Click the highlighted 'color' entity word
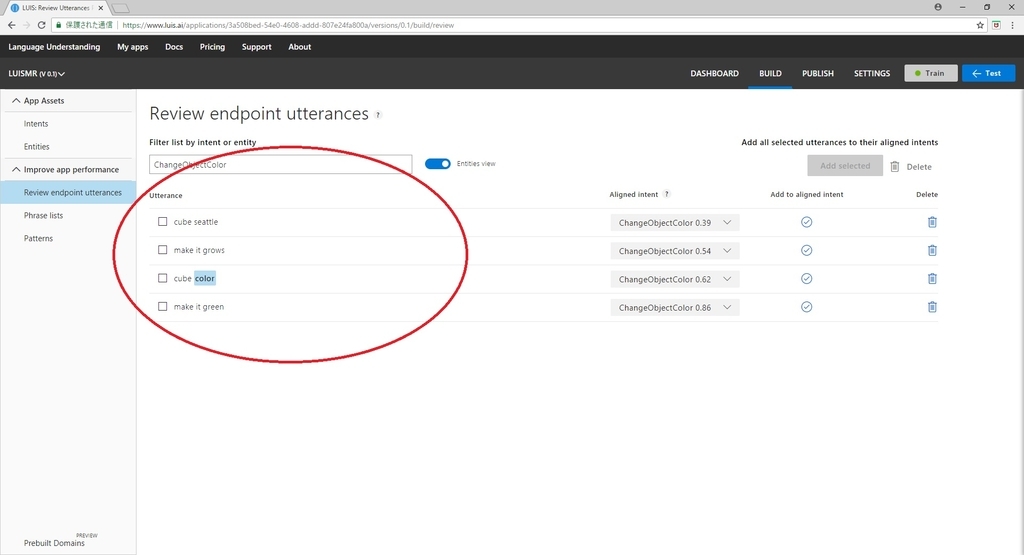1024x555 pixels. 205,278
